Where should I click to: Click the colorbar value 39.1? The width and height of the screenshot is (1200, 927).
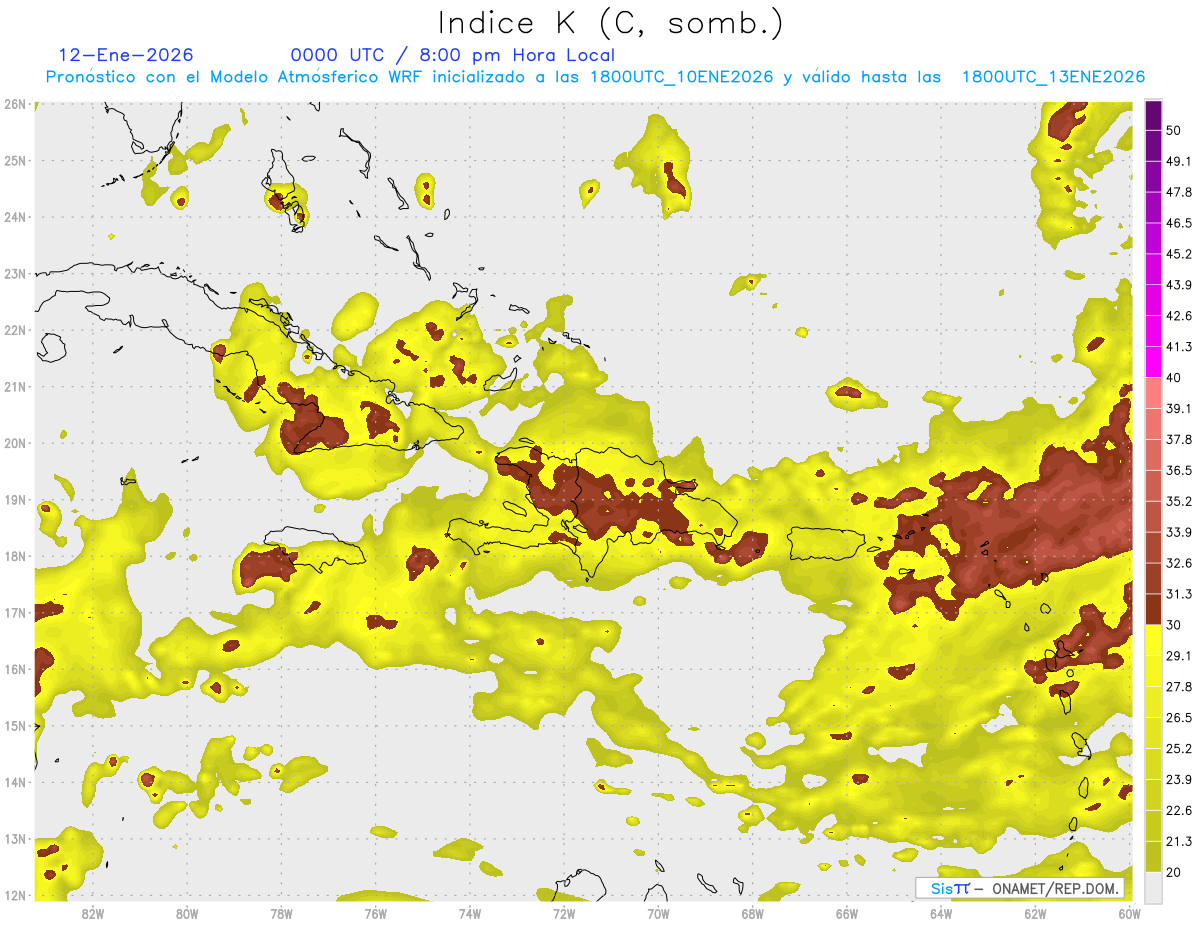tap(1179, 408)
